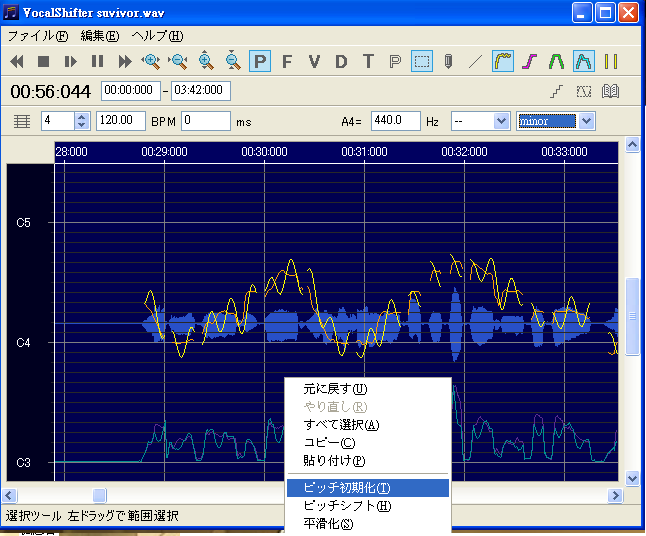Open the 編集 menu
Image resolution: width=646 pixels, height=536 pixels.
[x=100, y=36]
